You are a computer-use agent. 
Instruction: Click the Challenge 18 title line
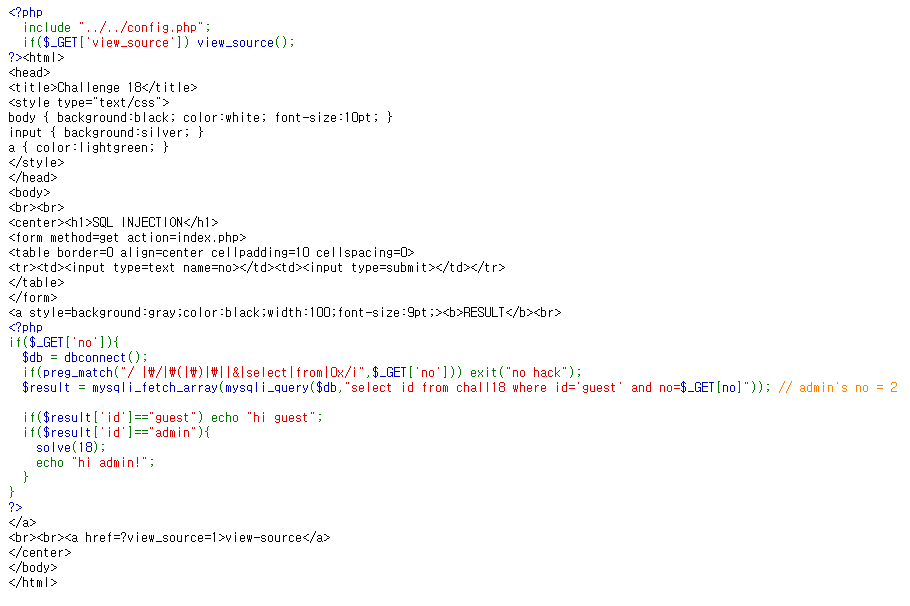(103, 88)
